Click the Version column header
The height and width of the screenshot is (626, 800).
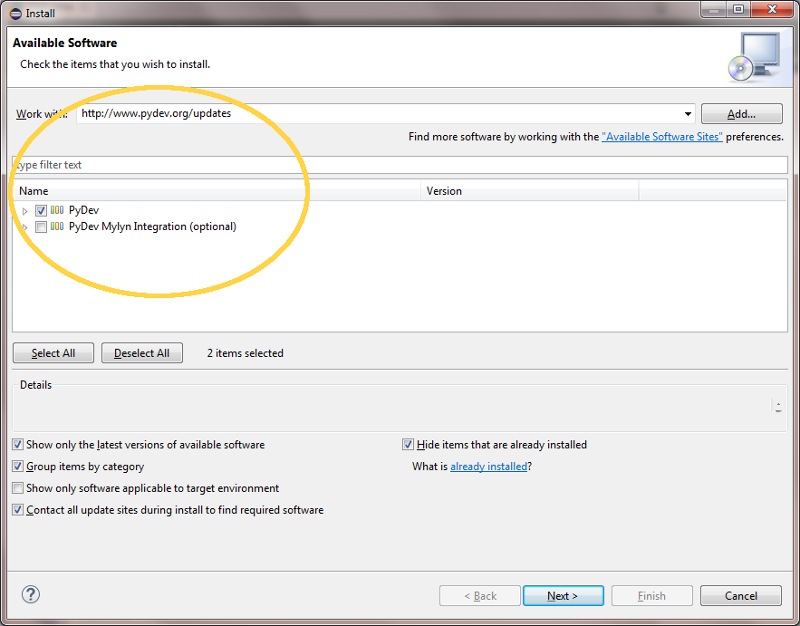pos(444,191)
